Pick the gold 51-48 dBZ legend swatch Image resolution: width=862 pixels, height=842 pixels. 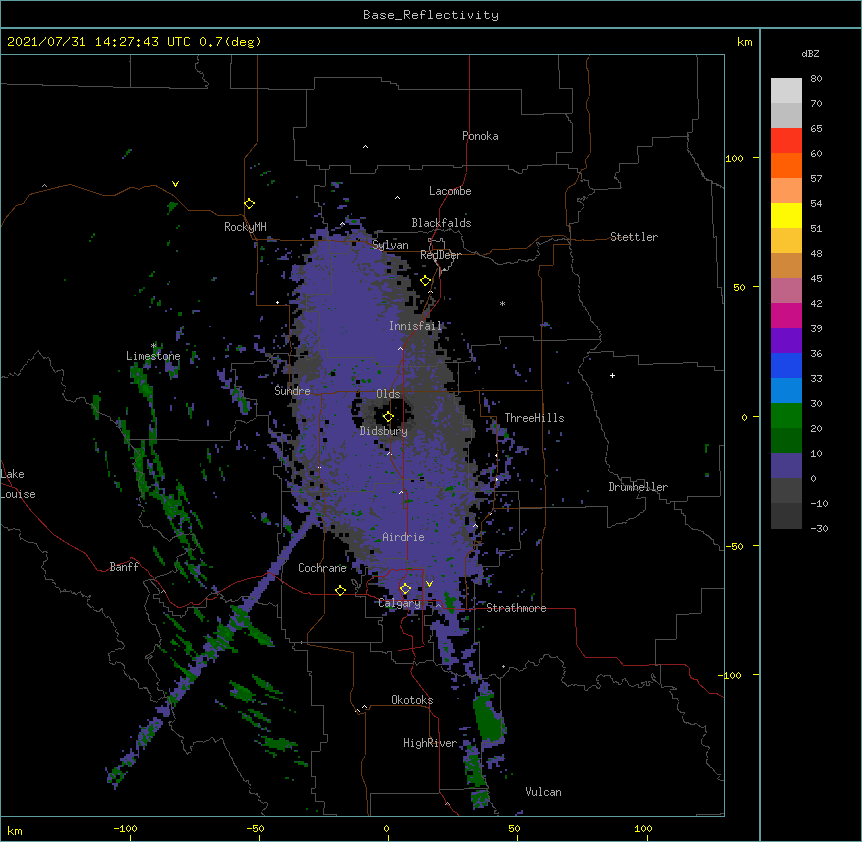(786, 241)
